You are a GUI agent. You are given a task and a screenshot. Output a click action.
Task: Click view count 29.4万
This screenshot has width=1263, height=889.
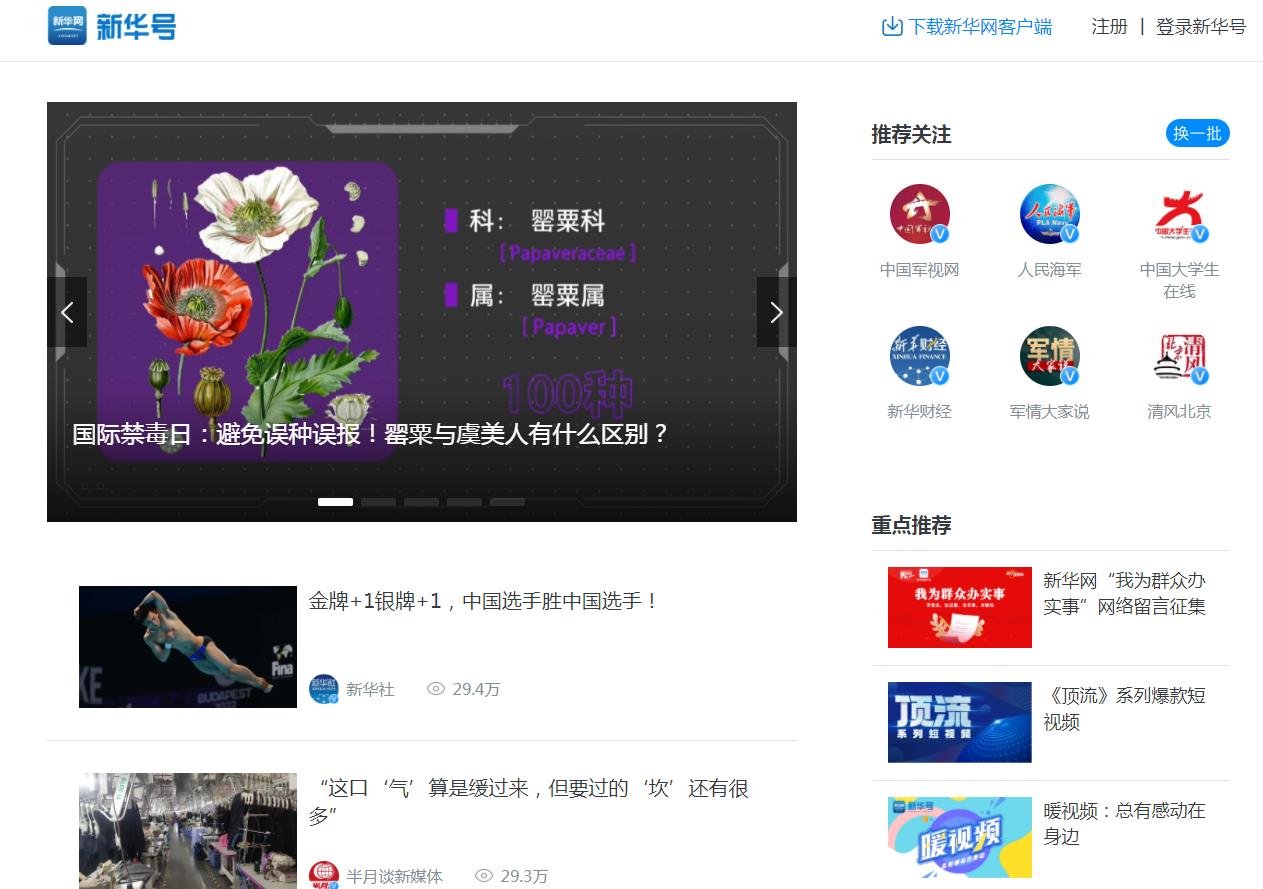coord(476,689)
